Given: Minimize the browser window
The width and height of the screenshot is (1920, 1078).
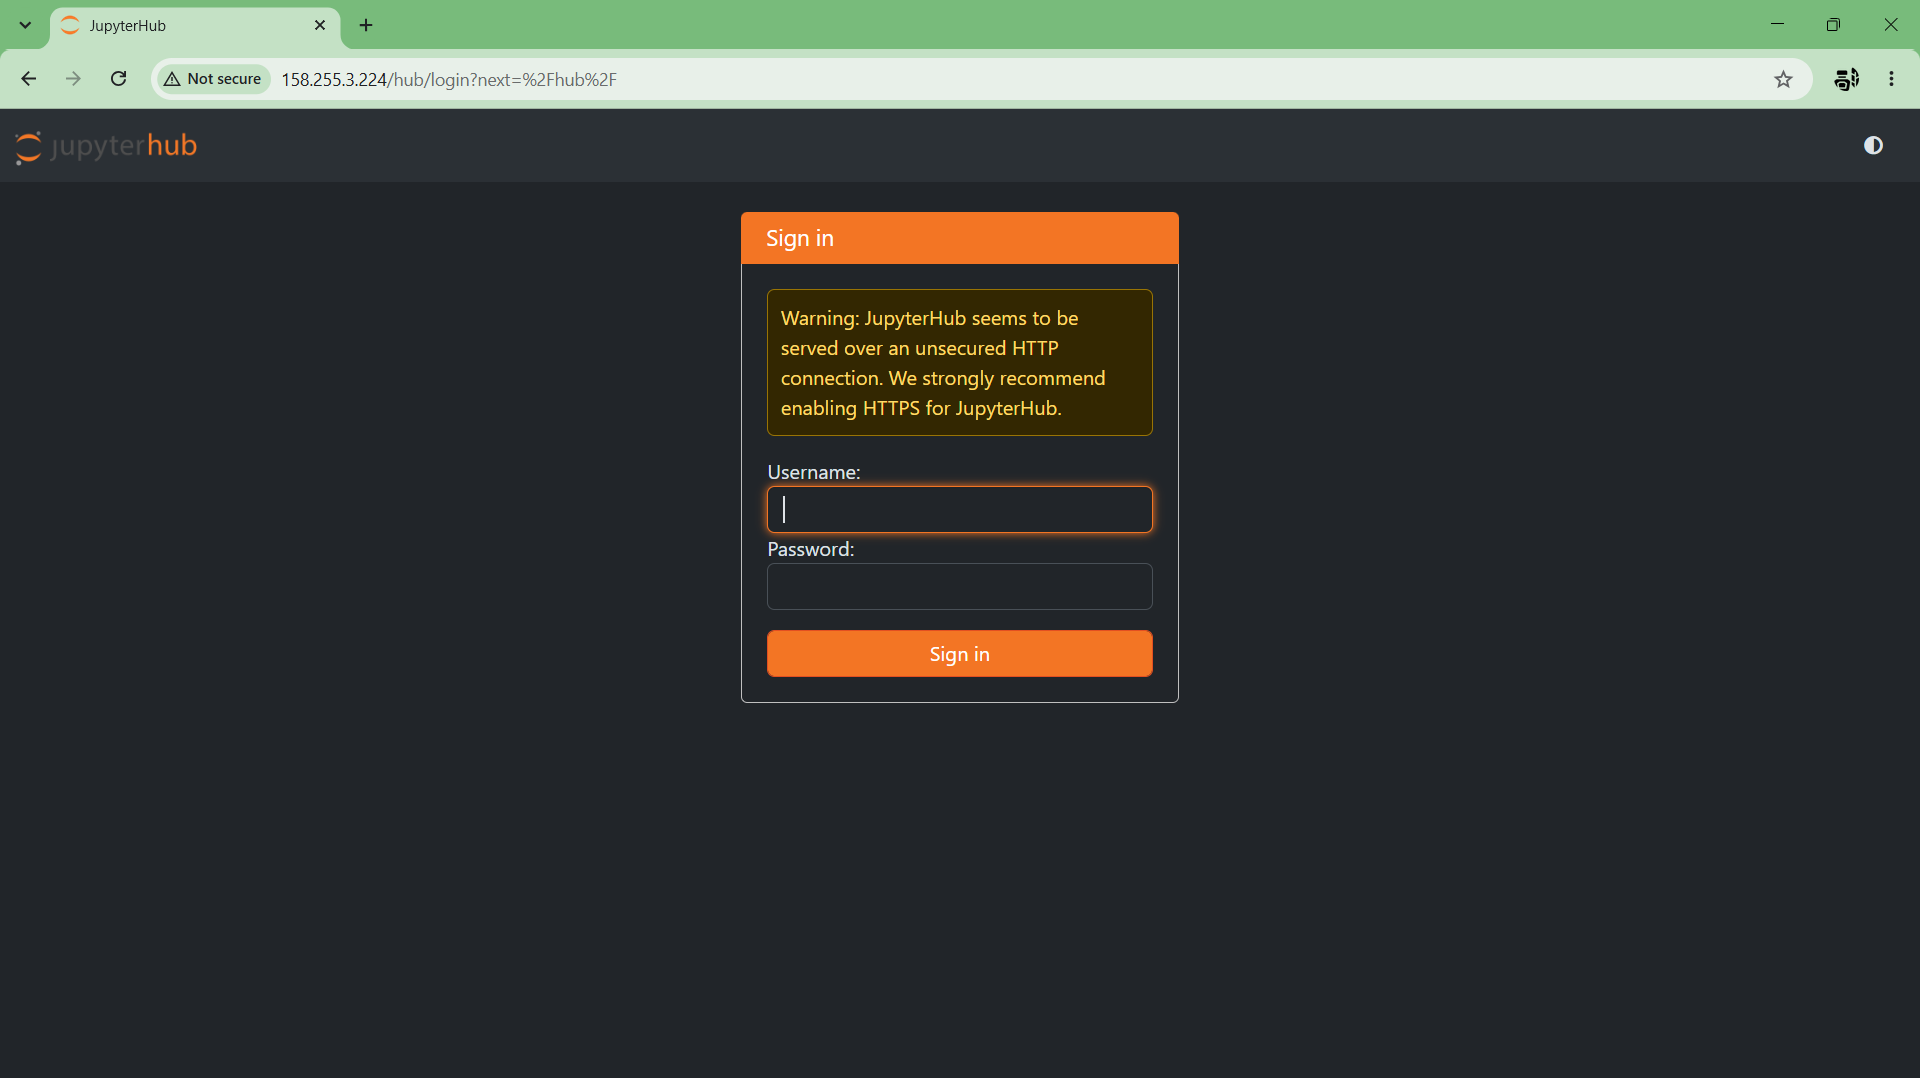Looking at the screenshot, I should [1777, 25].
